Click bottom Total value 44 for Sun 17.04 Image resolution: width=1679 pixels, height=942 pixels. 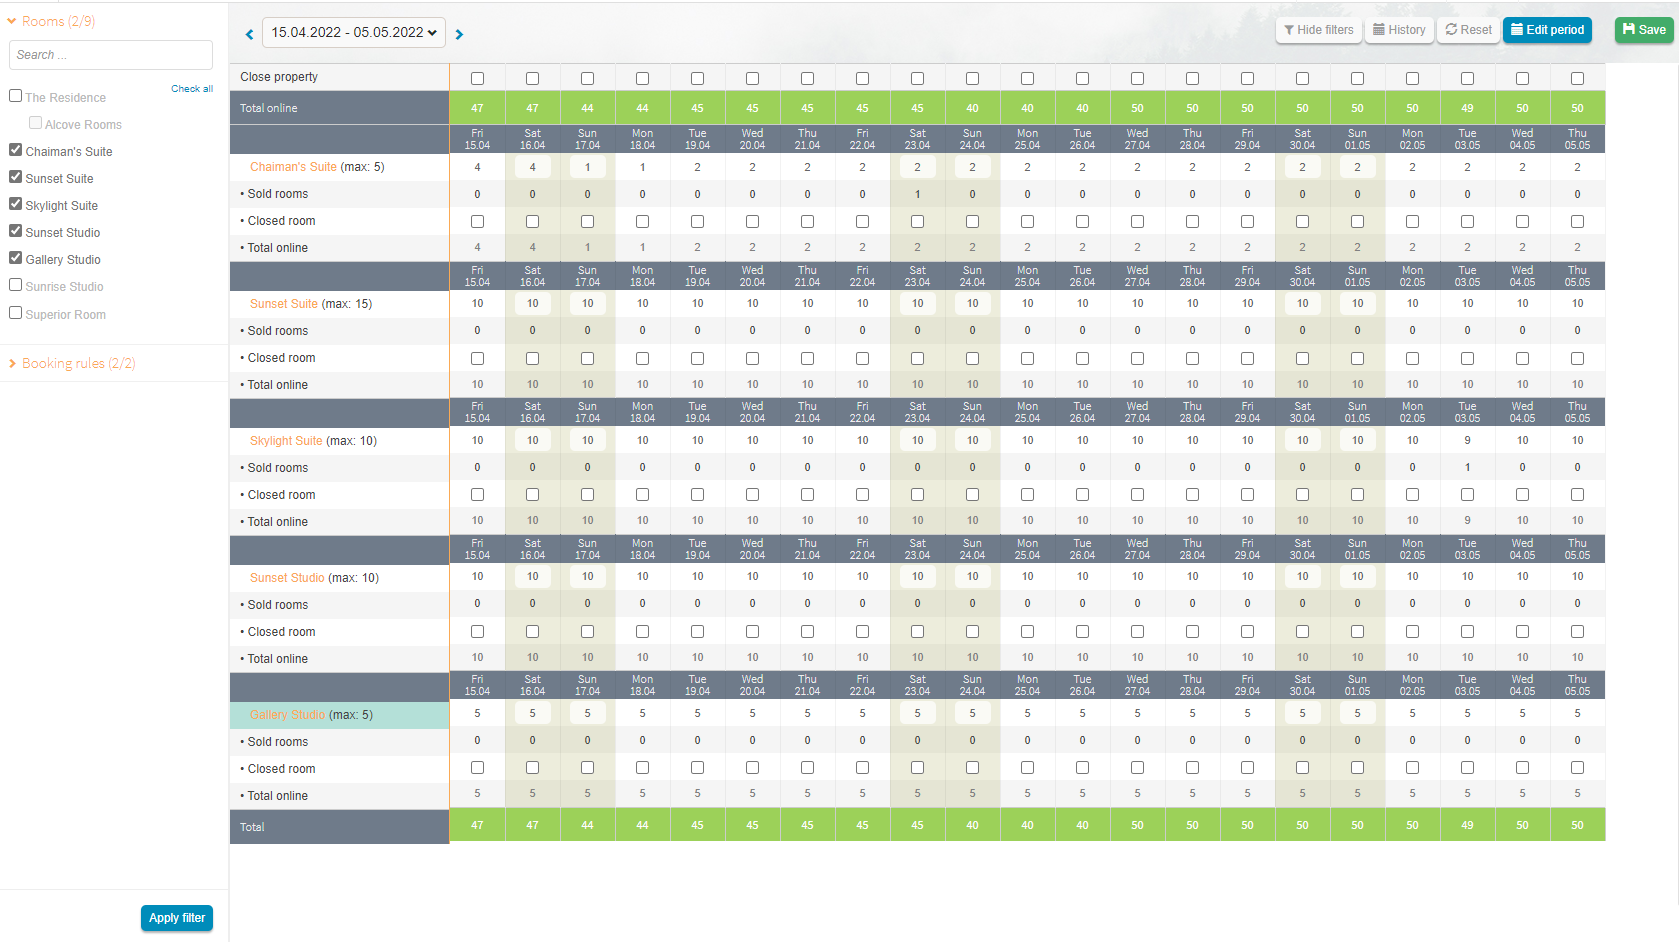(x=587, y=825)
